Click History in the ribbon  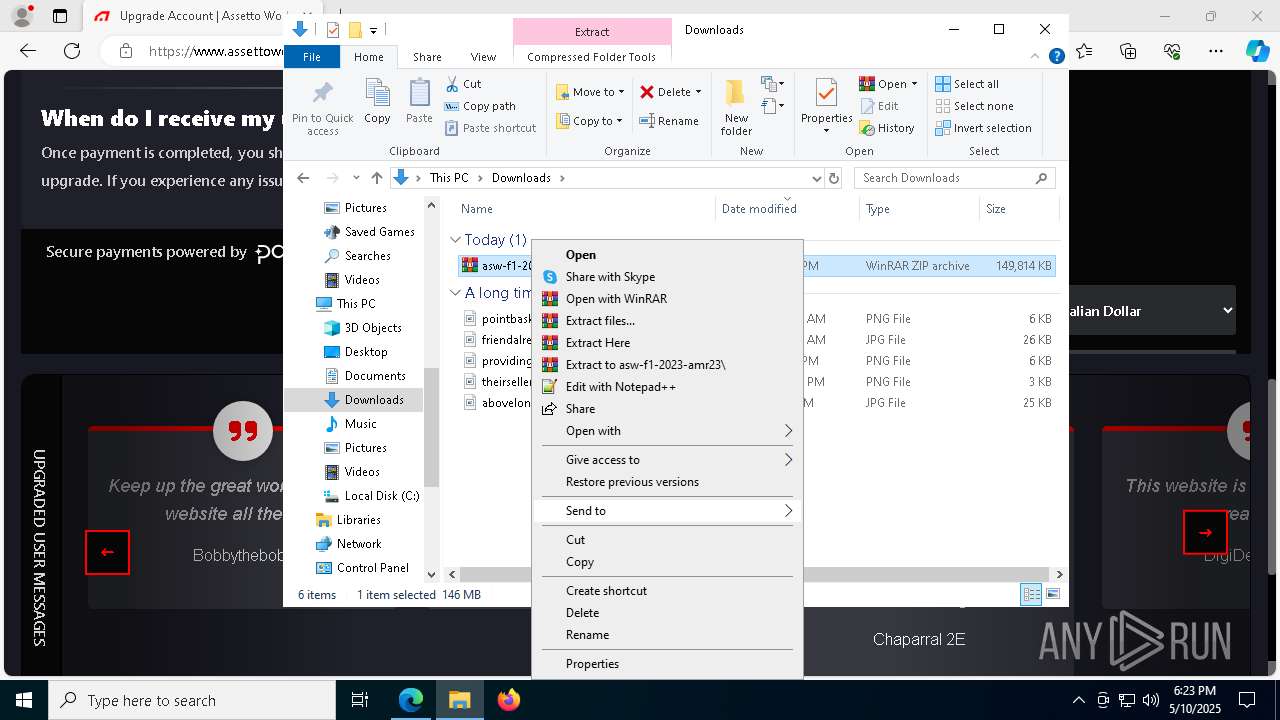pyautogui.click(x=887, y=128)
